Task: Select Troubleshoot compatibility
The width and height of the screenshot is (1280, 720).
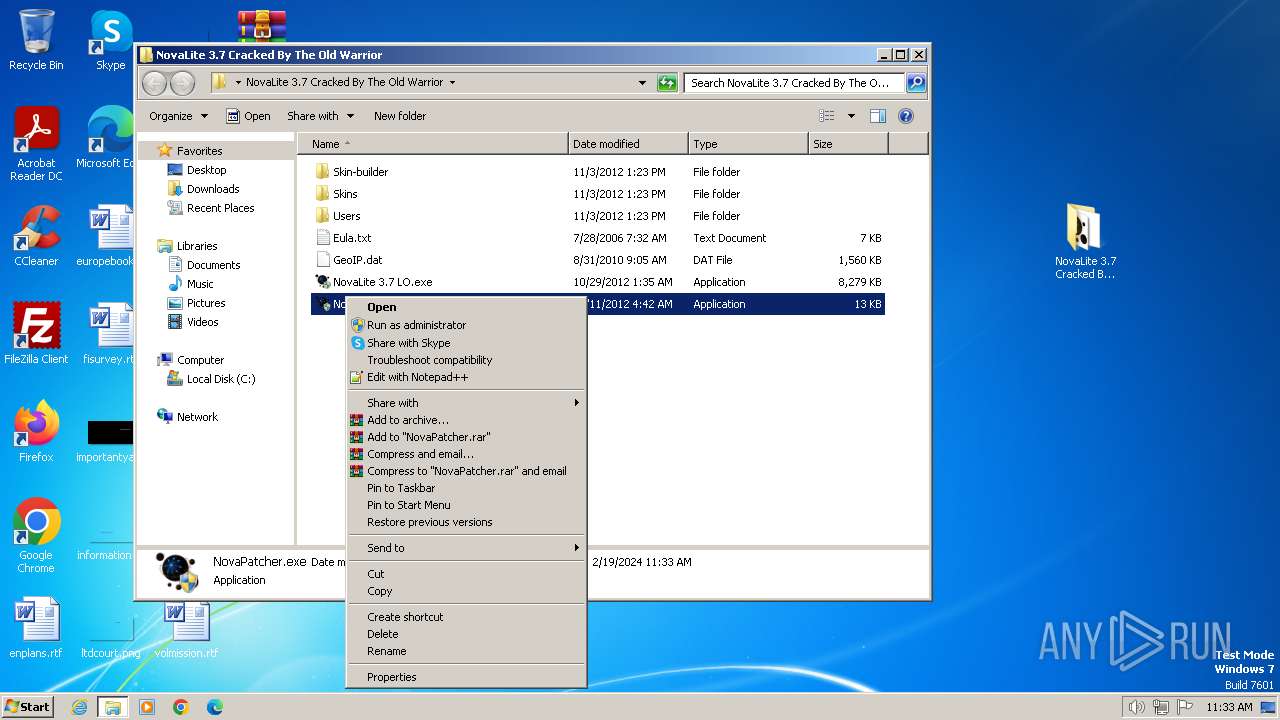Action: 465,360
